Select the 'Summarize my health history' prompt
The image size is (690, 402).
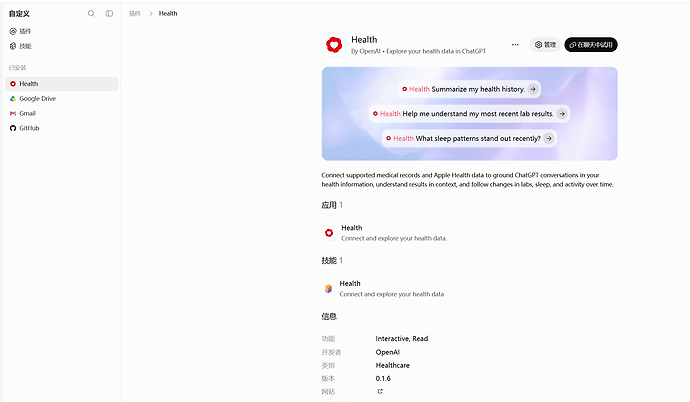click(x=470, y=89)
